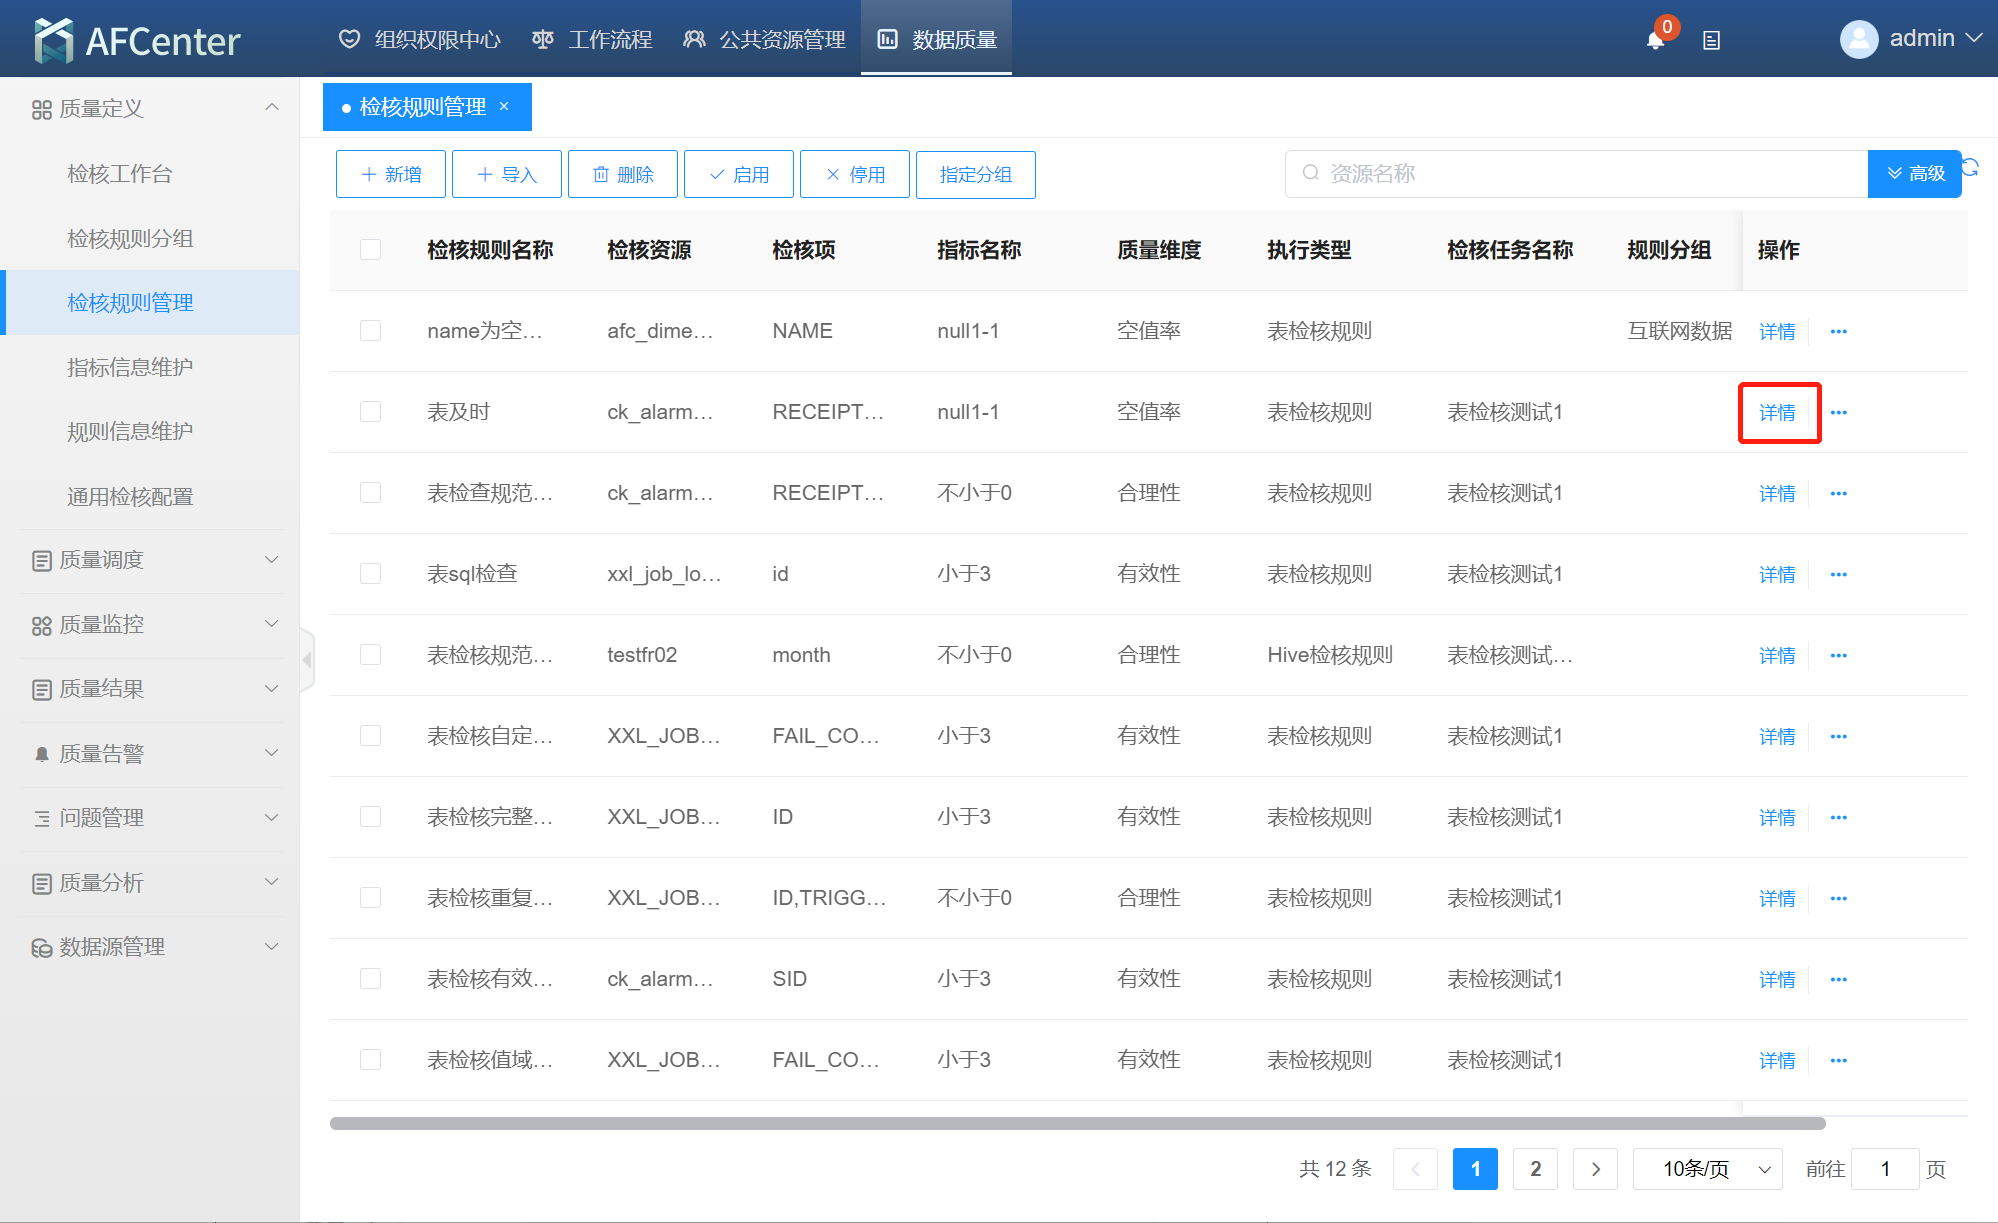Close the 检核规则管理 tab

click(x=504, y=106)
